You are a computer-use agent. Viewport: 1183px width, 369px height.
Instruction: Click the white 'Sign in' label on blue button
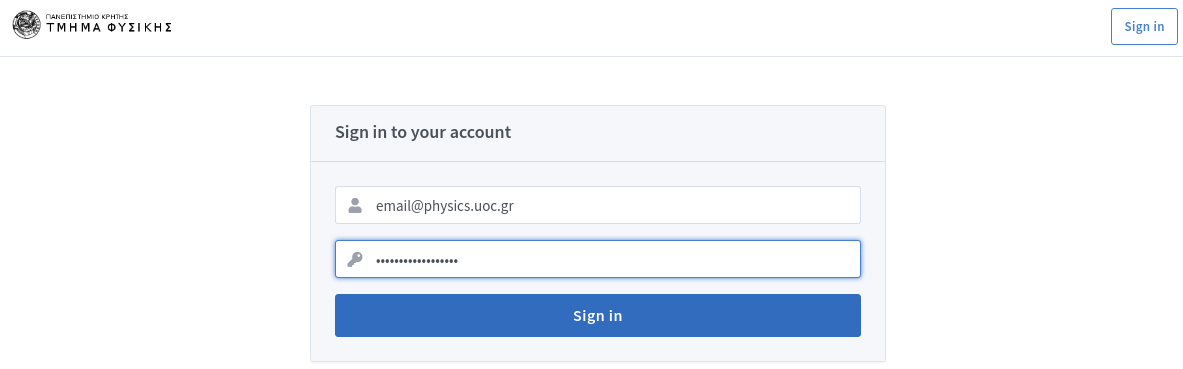pyautogui.click(x=598, y=315)
